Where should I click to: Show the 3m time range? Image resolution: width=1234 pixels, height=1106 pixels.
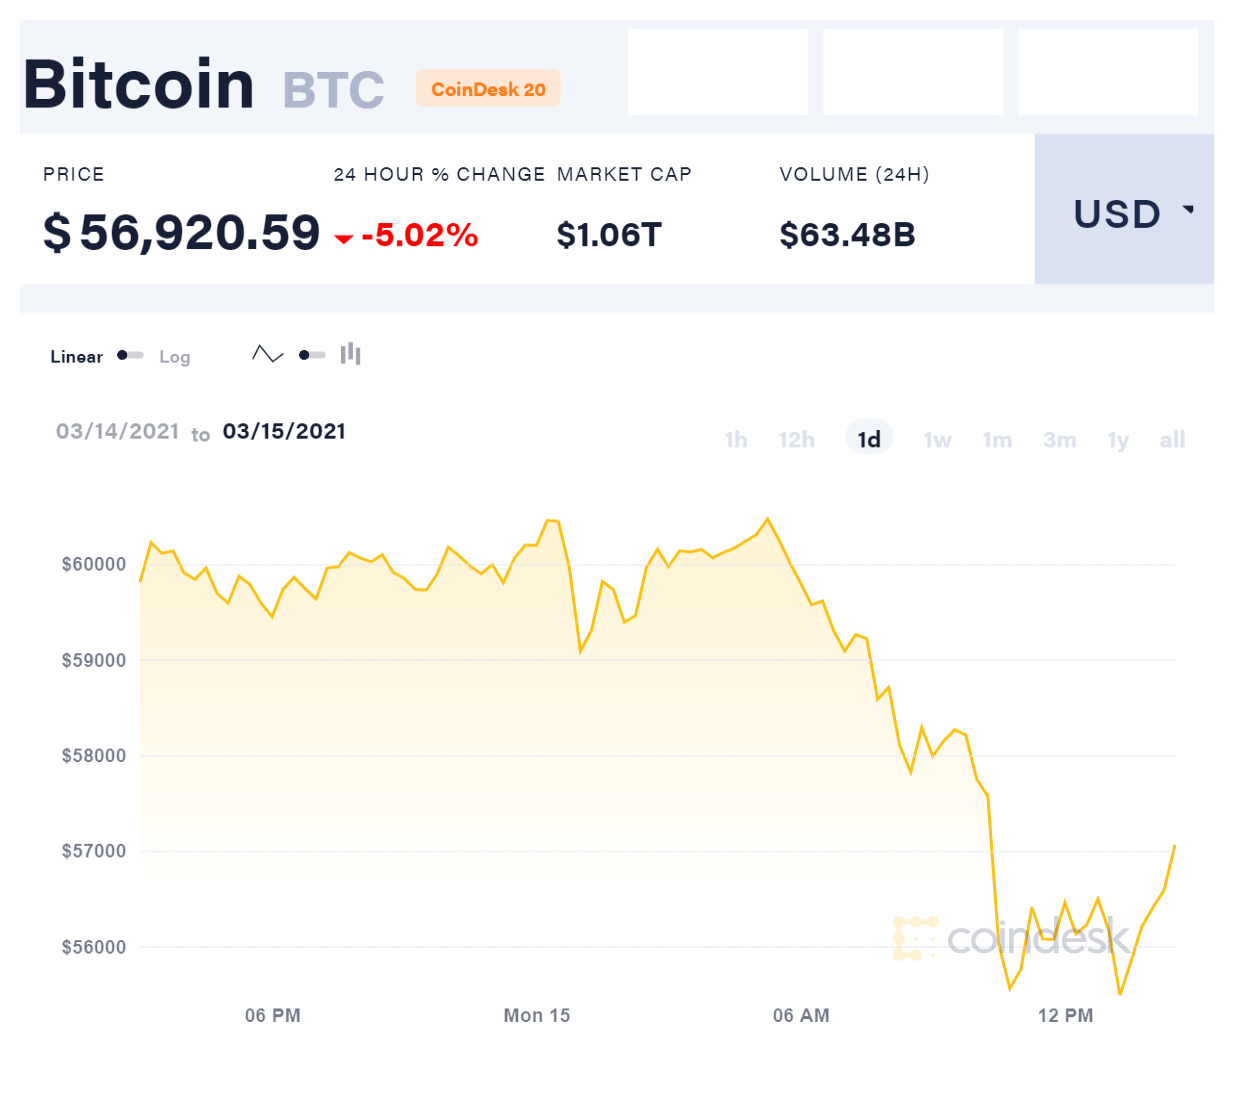click(x=1059, y=440)
